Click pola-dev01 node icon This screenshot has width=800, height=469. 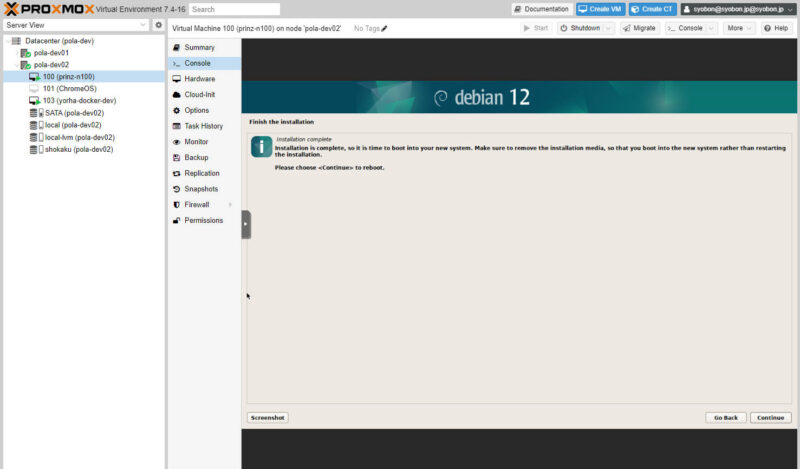[x=26, y=53]
